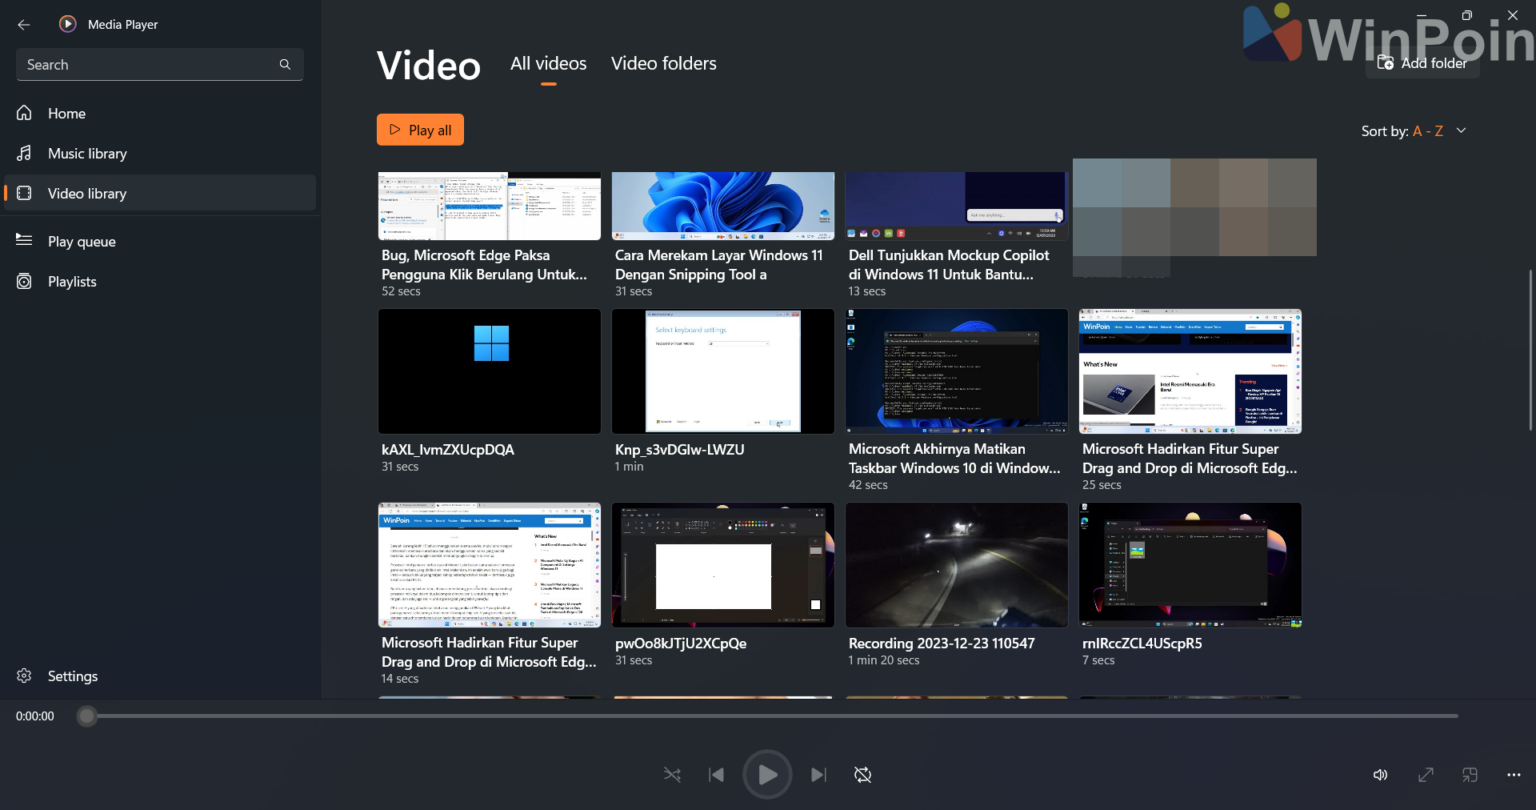Click the skip to next track icon

point(818,774)
